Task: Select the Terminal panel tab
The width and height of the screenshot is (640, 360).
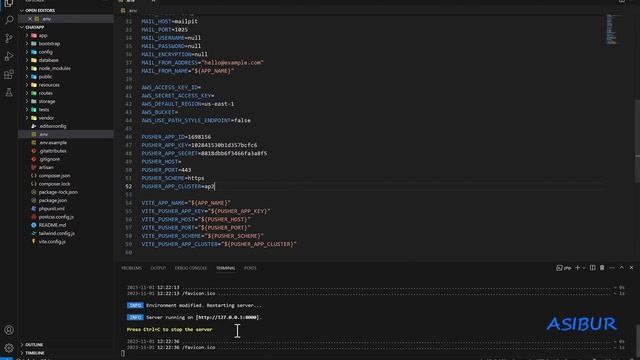Action: pyautogui.click(x=226, y=268)
